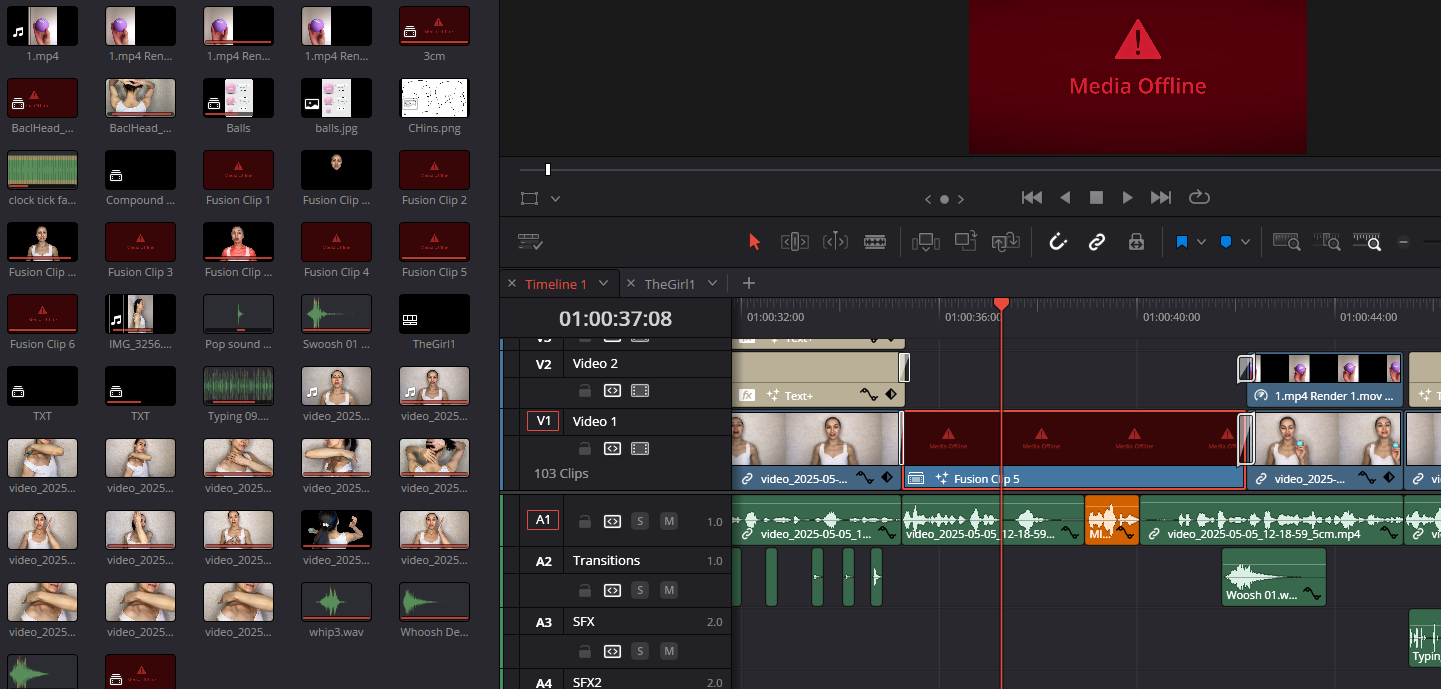The image size is (1441, 689).
Task: Click the viewer jog scrubber handle
Action: [547, 170]
